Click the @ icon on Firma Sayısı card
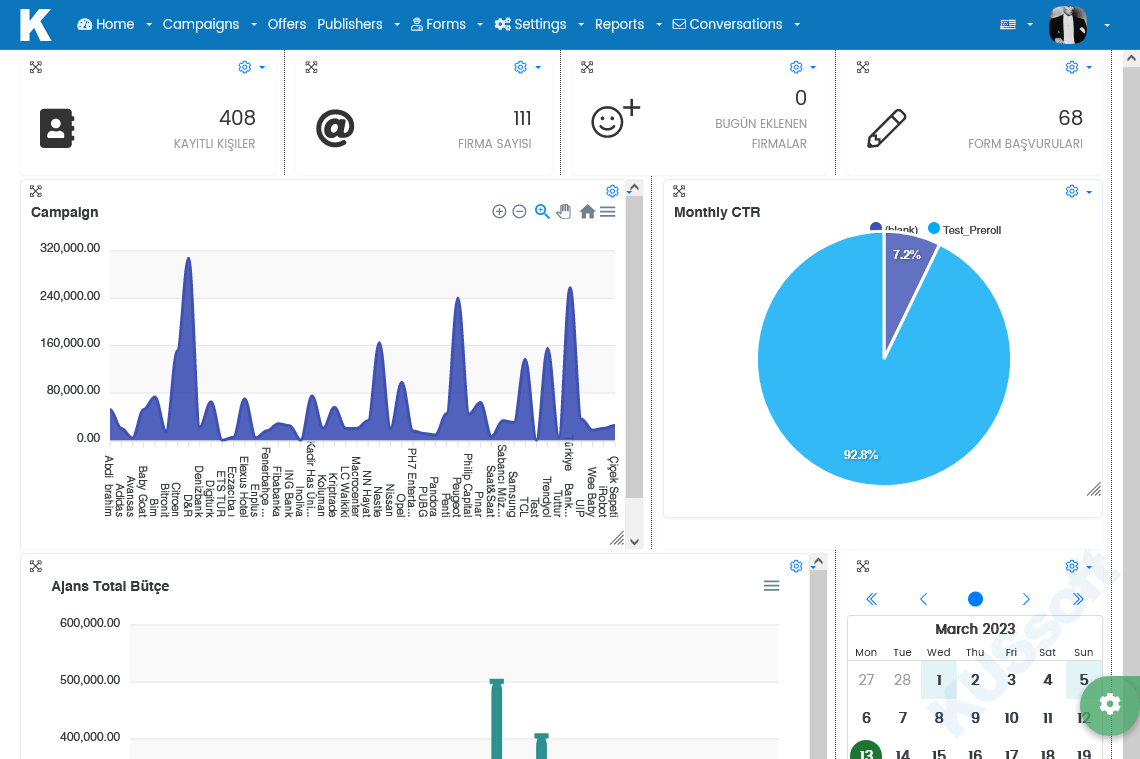This screenshot has height=759, width=1140. (335, 128)
